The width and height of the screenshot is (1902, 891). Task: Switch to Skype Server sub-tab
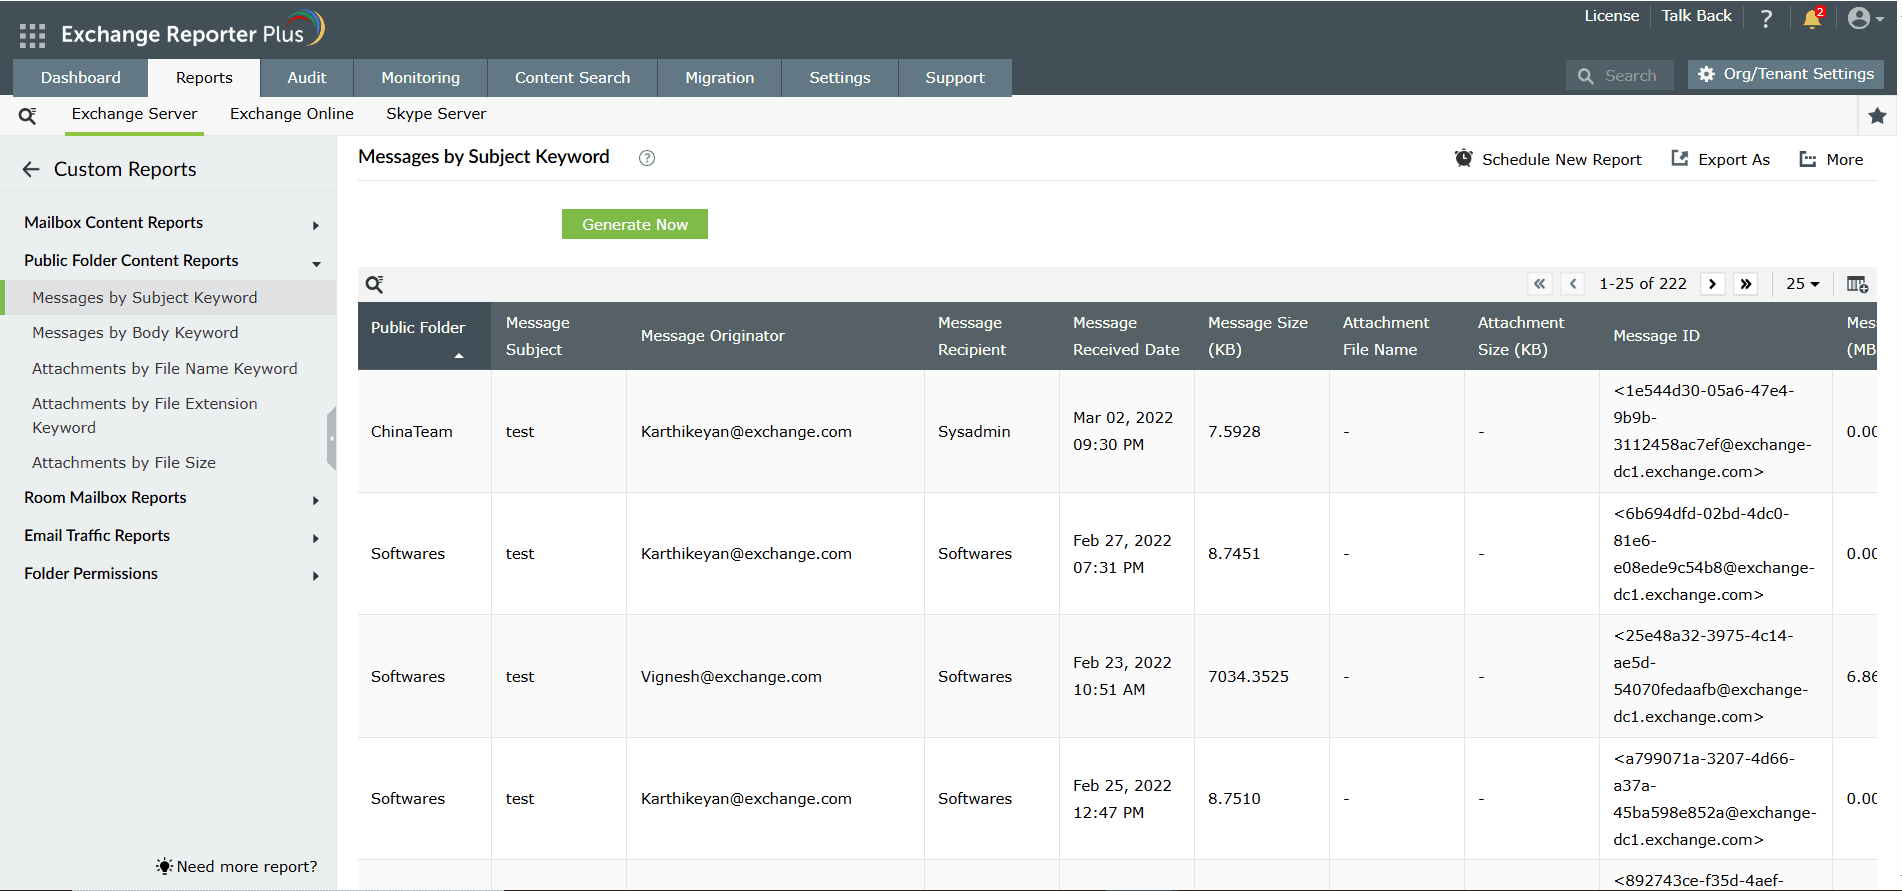tap(436, 114)
